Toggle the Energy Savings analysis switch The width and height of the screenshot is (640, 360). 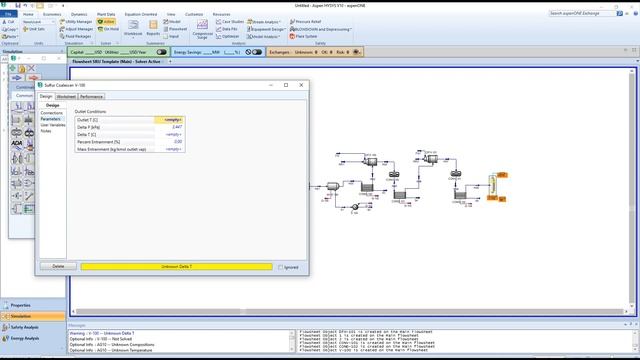[x=257, y=52]
